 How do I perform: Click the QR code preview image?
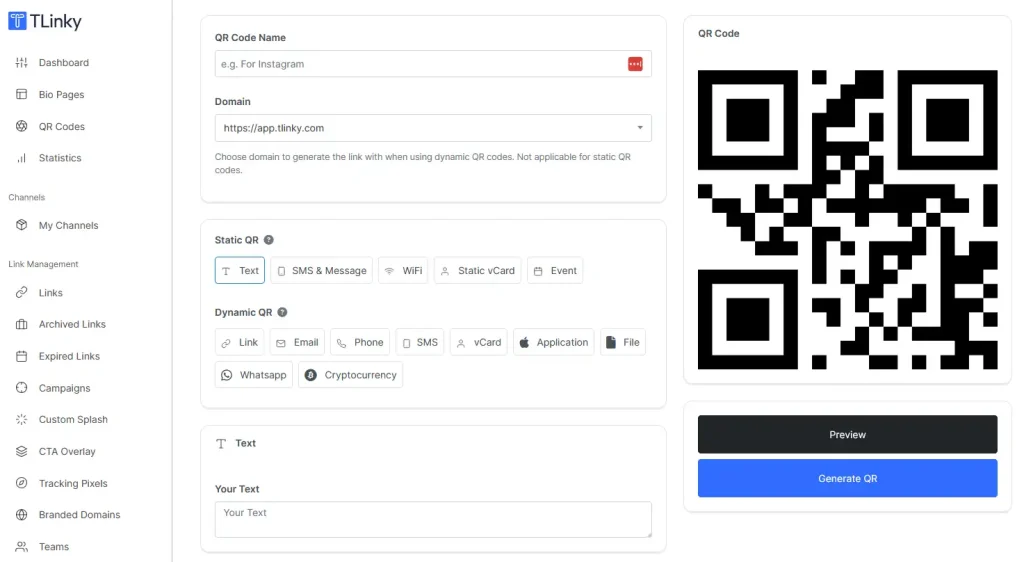point(847,220)
